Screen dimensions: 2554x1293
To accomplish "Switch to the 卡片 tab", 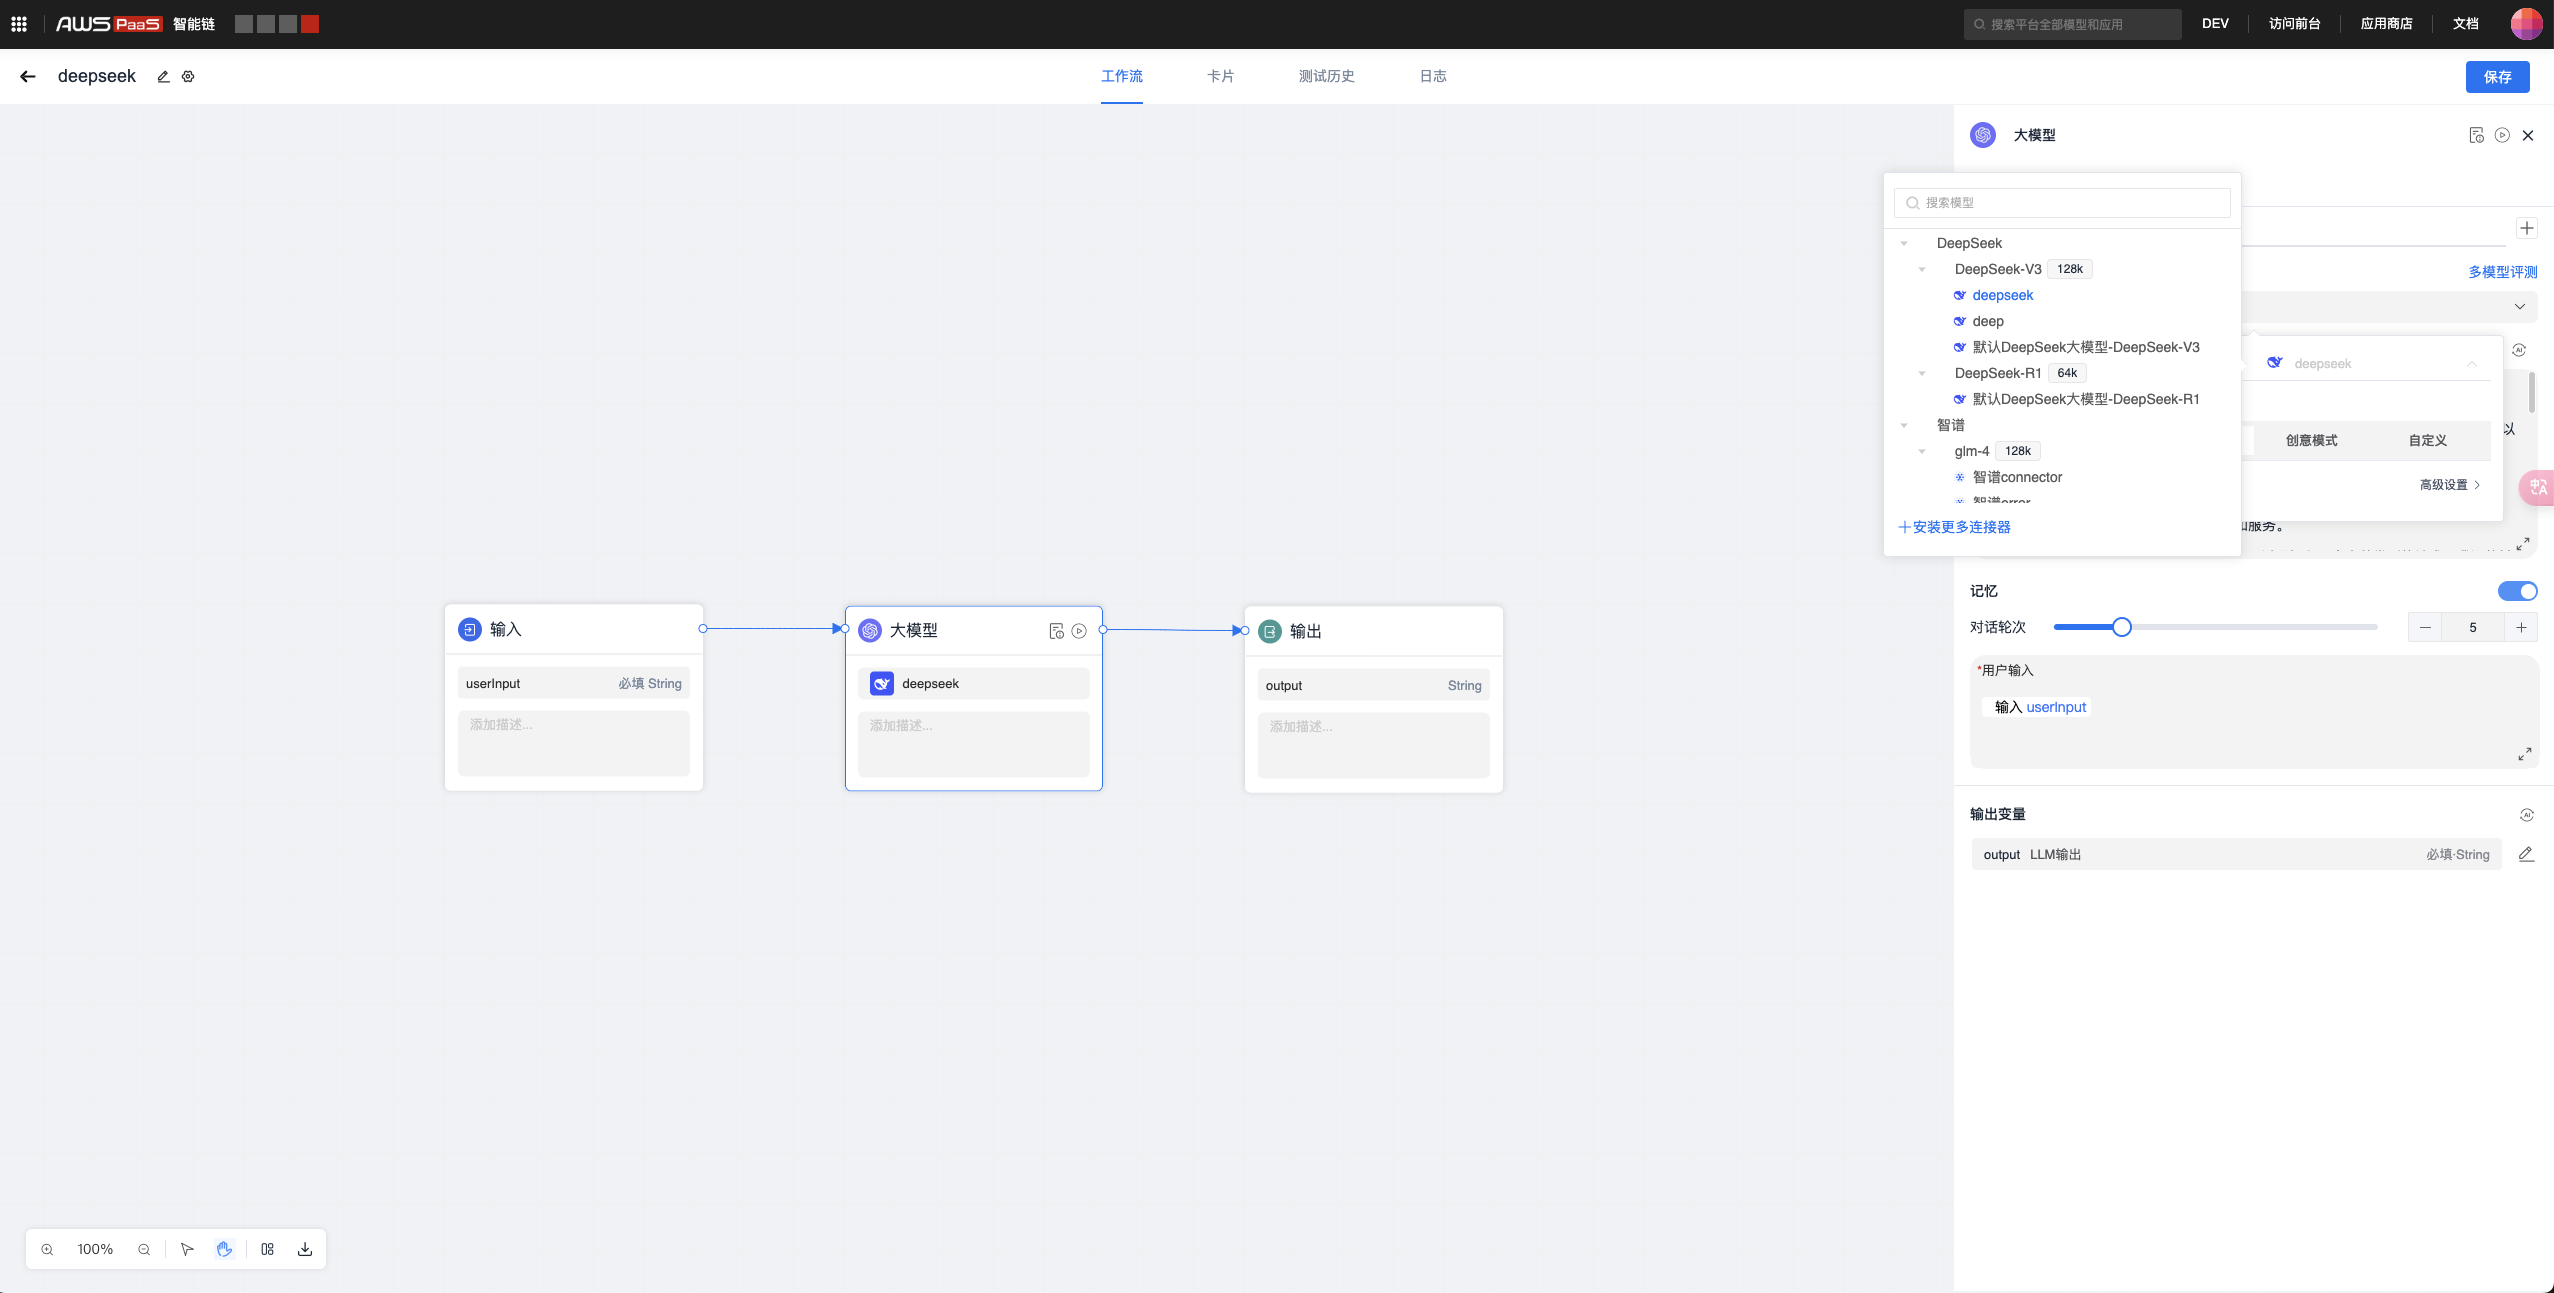I will click(1220, 76).
